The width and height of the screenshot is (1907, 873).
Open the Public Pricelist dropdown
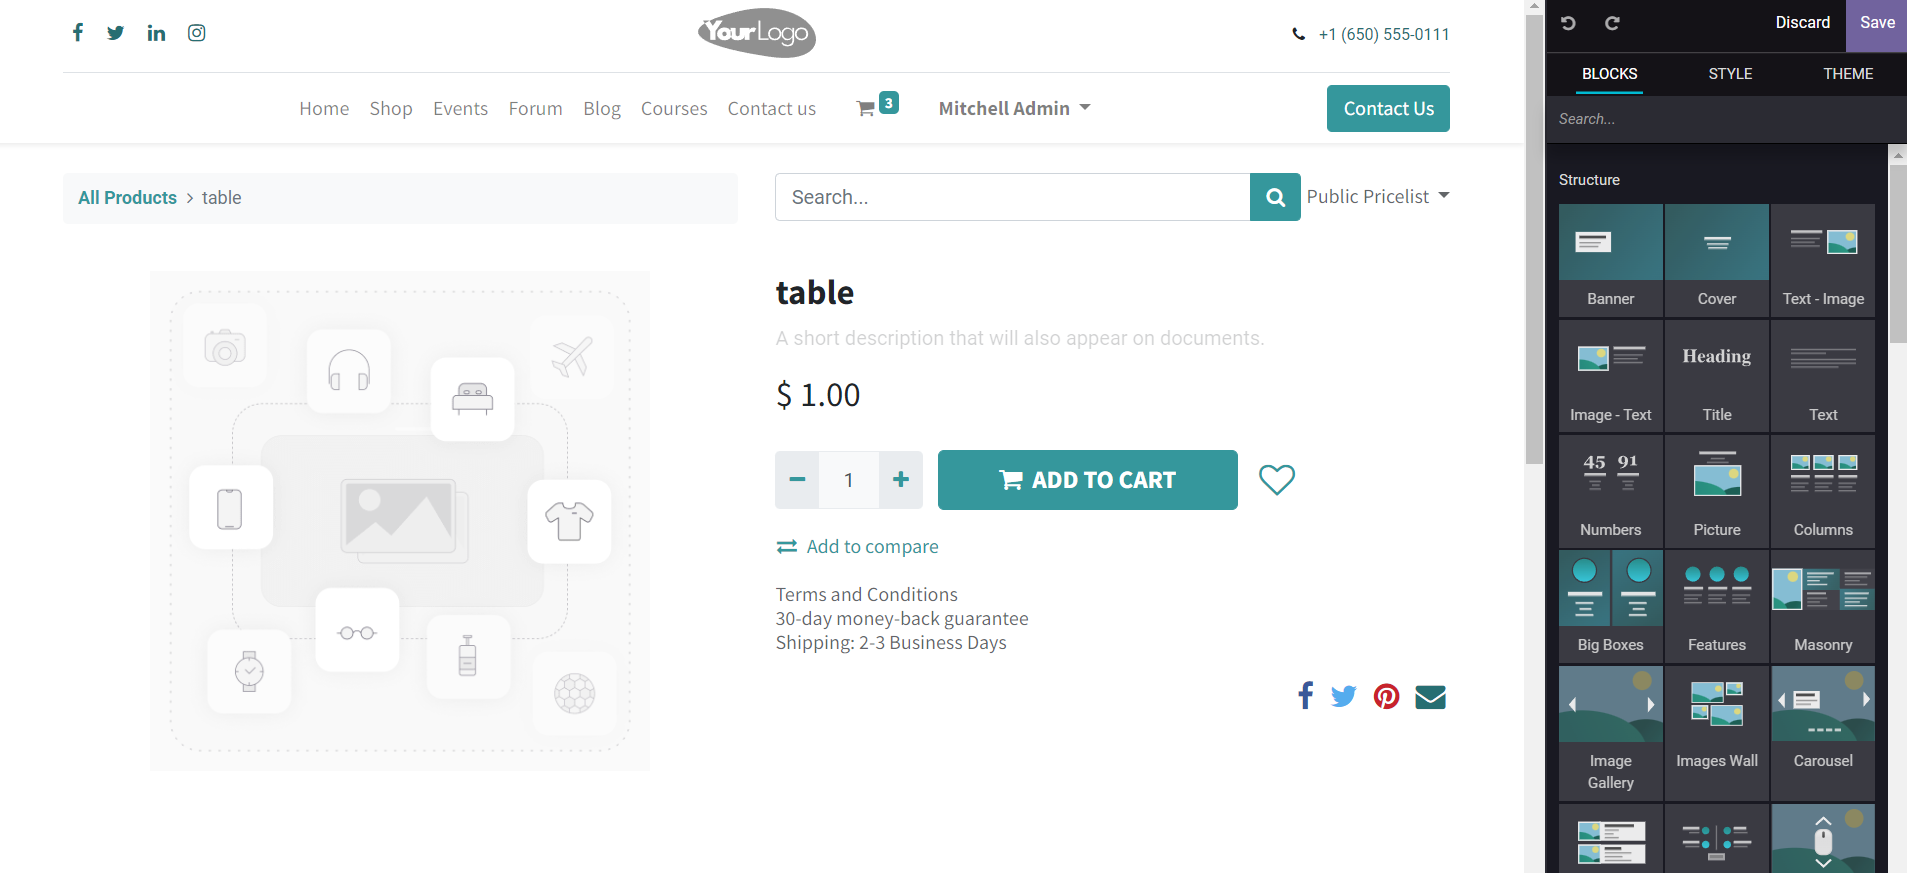pos(1378,196)
